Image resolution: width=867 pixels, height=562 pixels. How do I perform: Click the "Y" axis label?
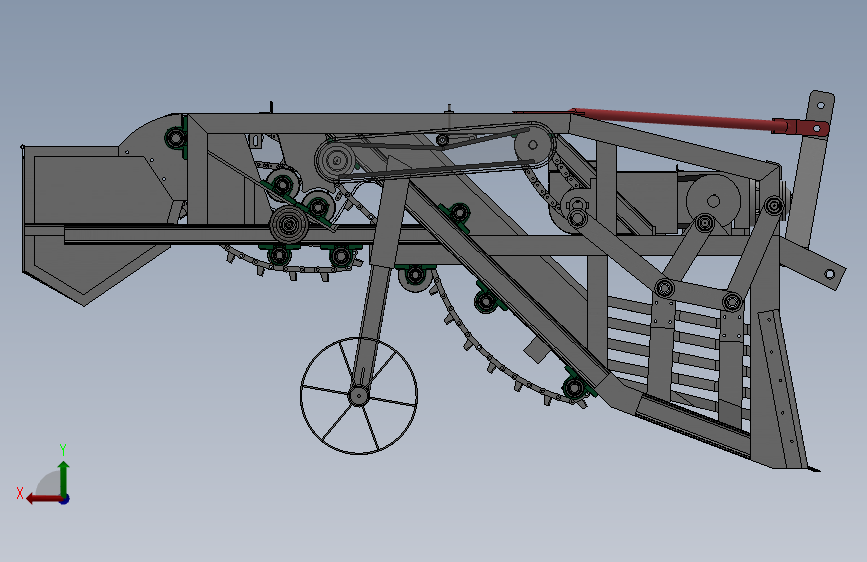tap(63, 450)
